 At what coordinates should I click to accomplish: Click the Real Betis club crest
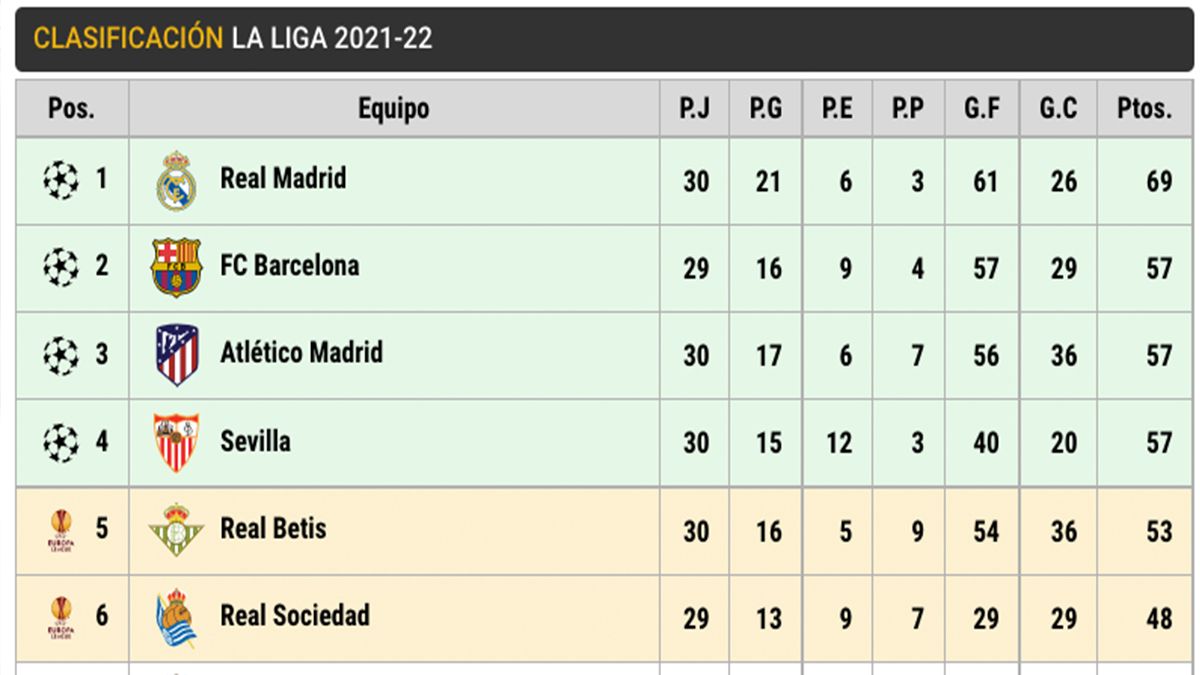pyautogui.click(x=176, y=530)
